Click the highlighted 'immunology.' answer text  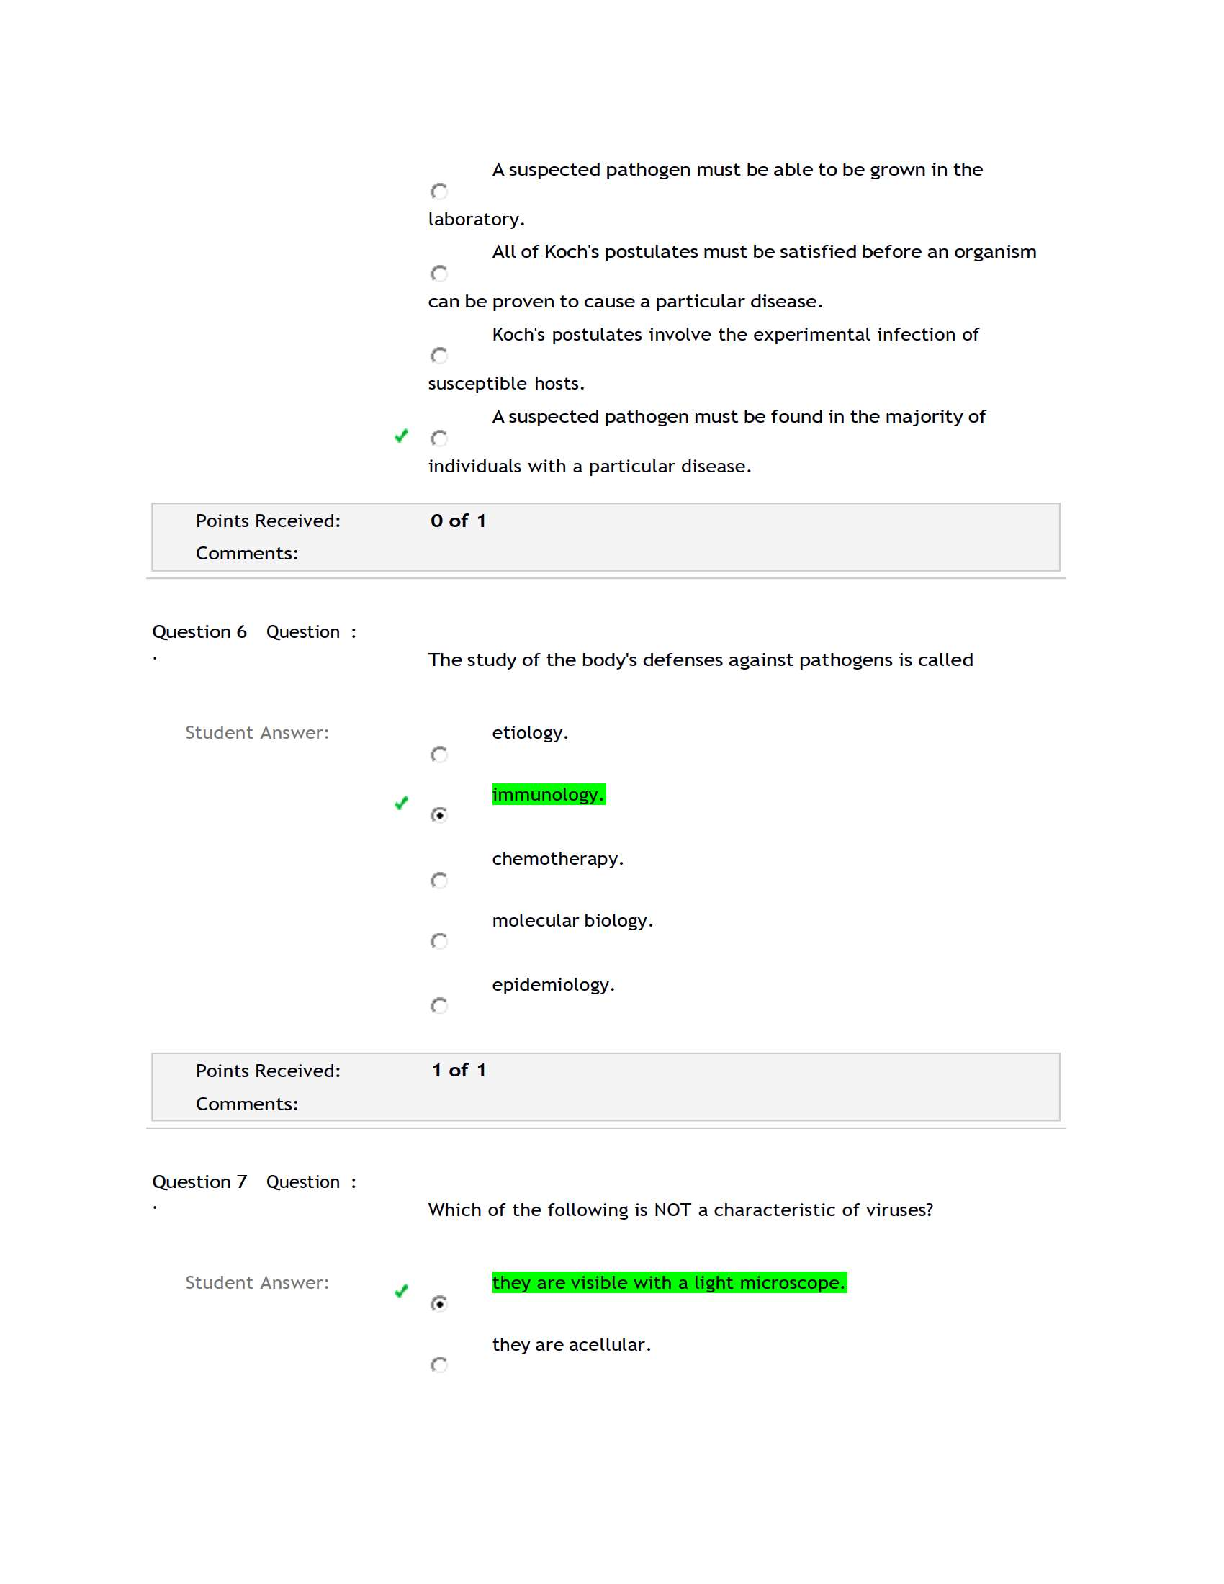[x=548, y=795]
